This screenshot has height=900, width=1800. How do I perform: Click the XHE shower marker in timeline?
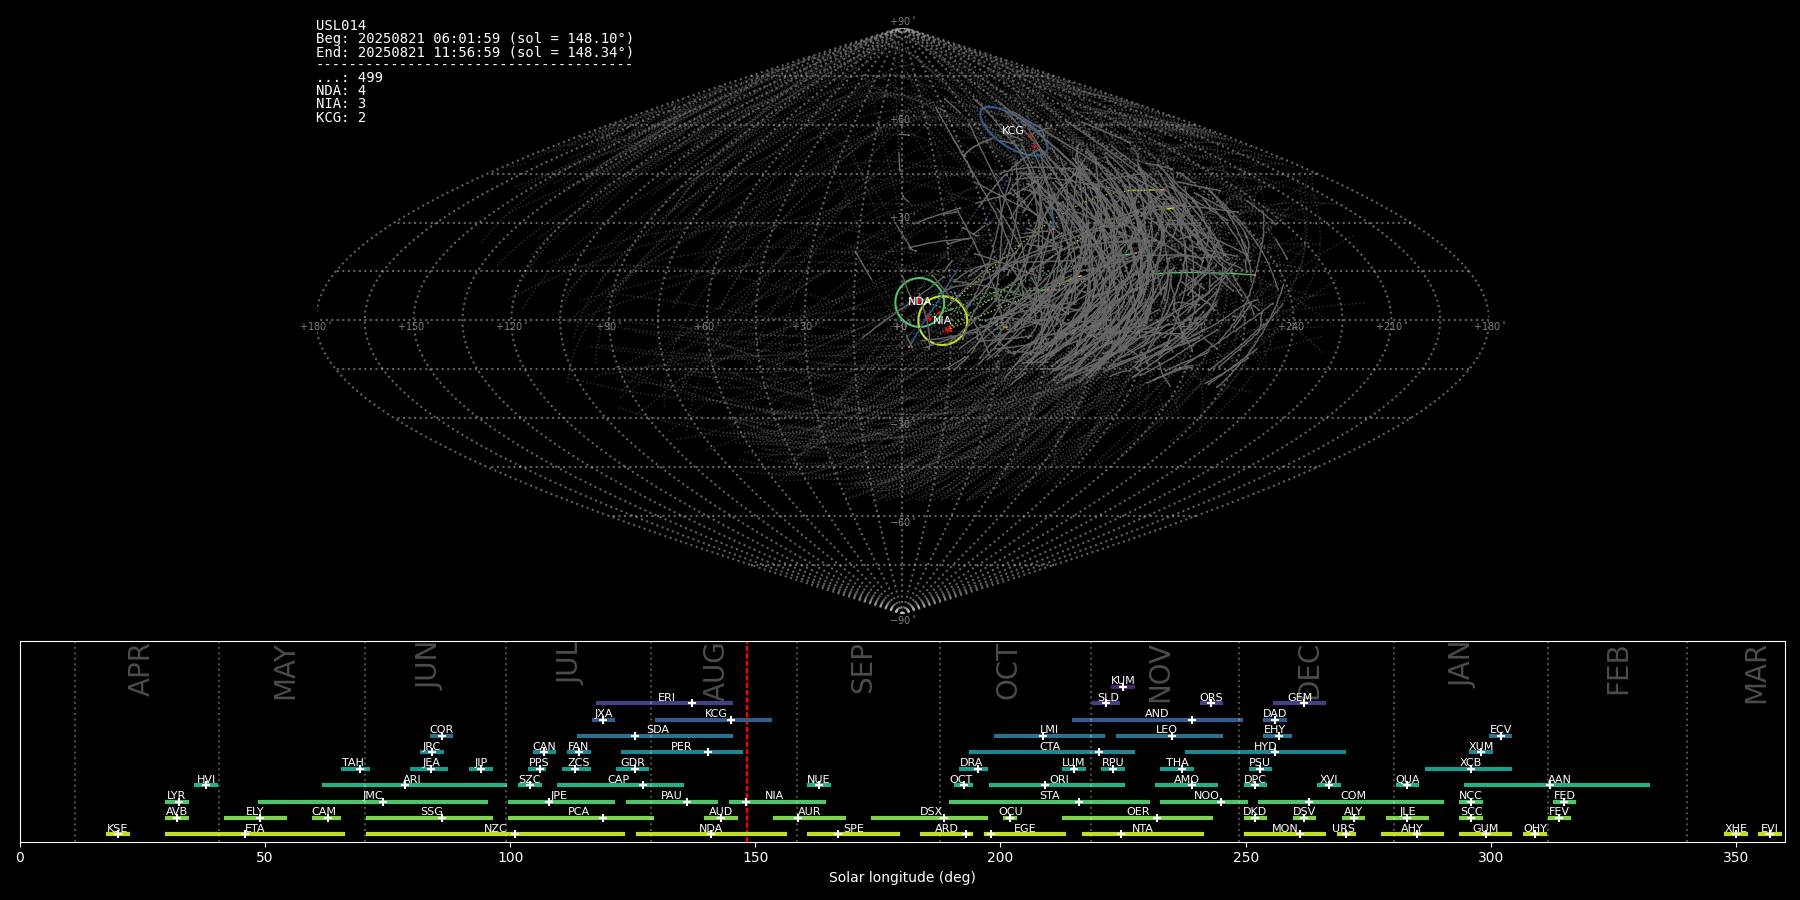coord(1735,834)
